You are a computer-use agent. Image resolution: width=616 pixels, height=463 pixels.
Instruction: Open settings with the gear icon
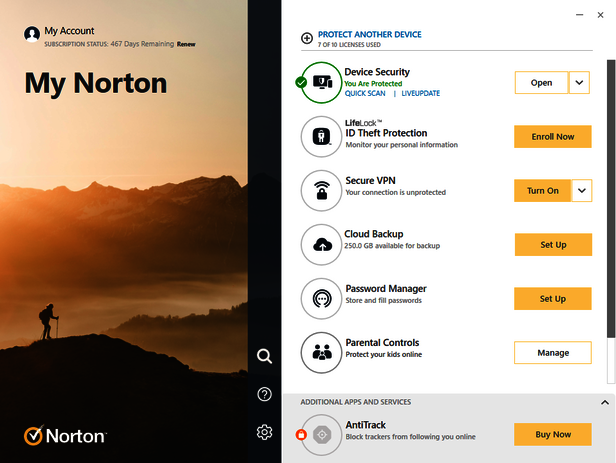(x=264, y=432)
